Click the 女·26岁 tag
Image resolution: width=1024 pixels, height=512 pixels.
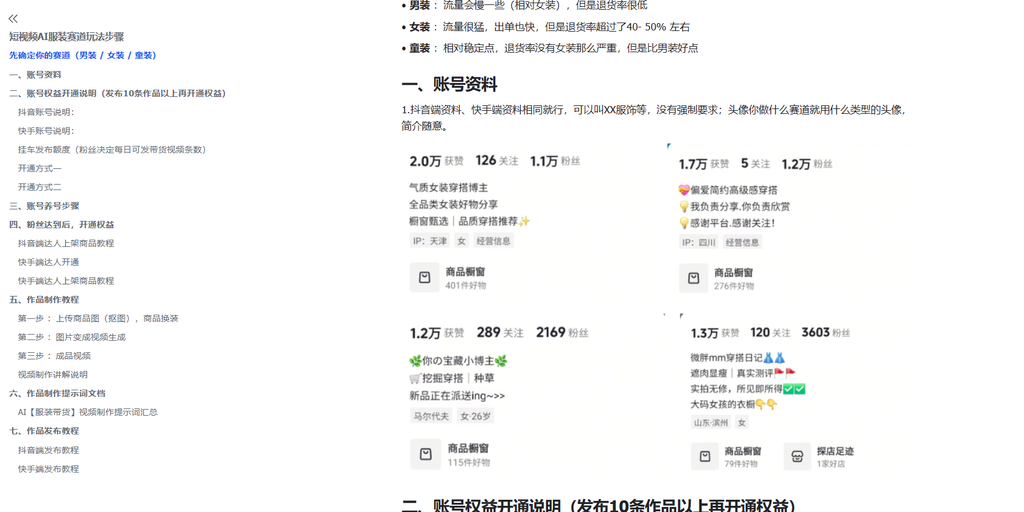pyautogui.click(x=475, y=416)
